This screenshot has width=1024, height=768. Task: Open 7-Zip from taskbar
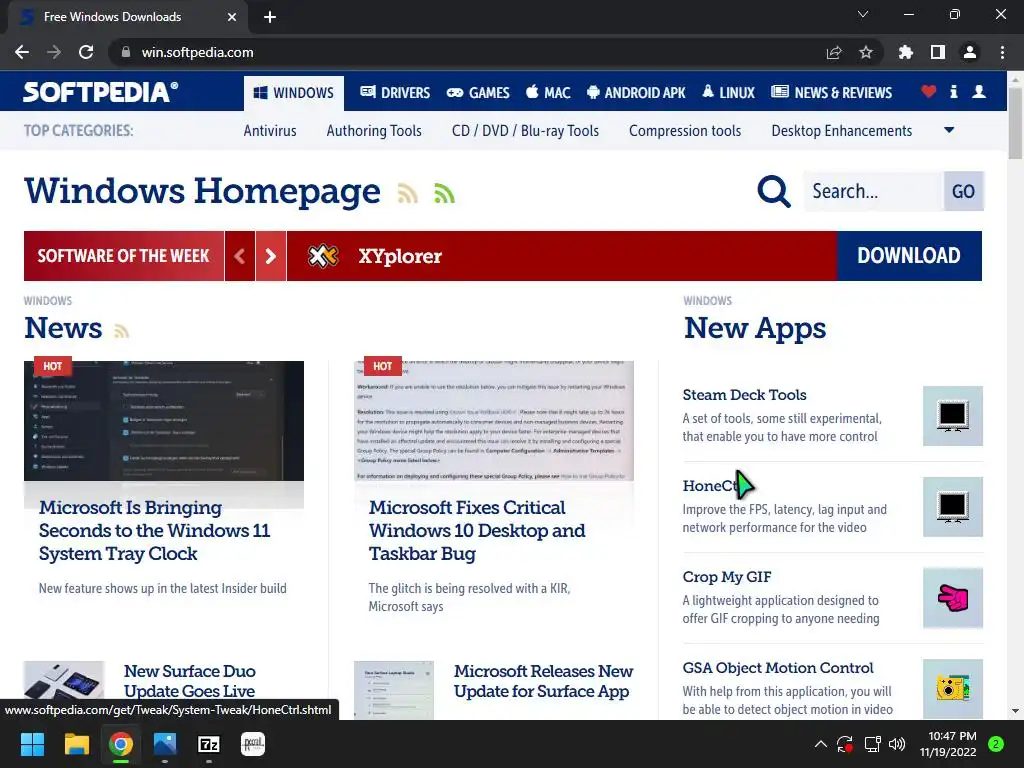pyautogui.click(x=209, y=744)
